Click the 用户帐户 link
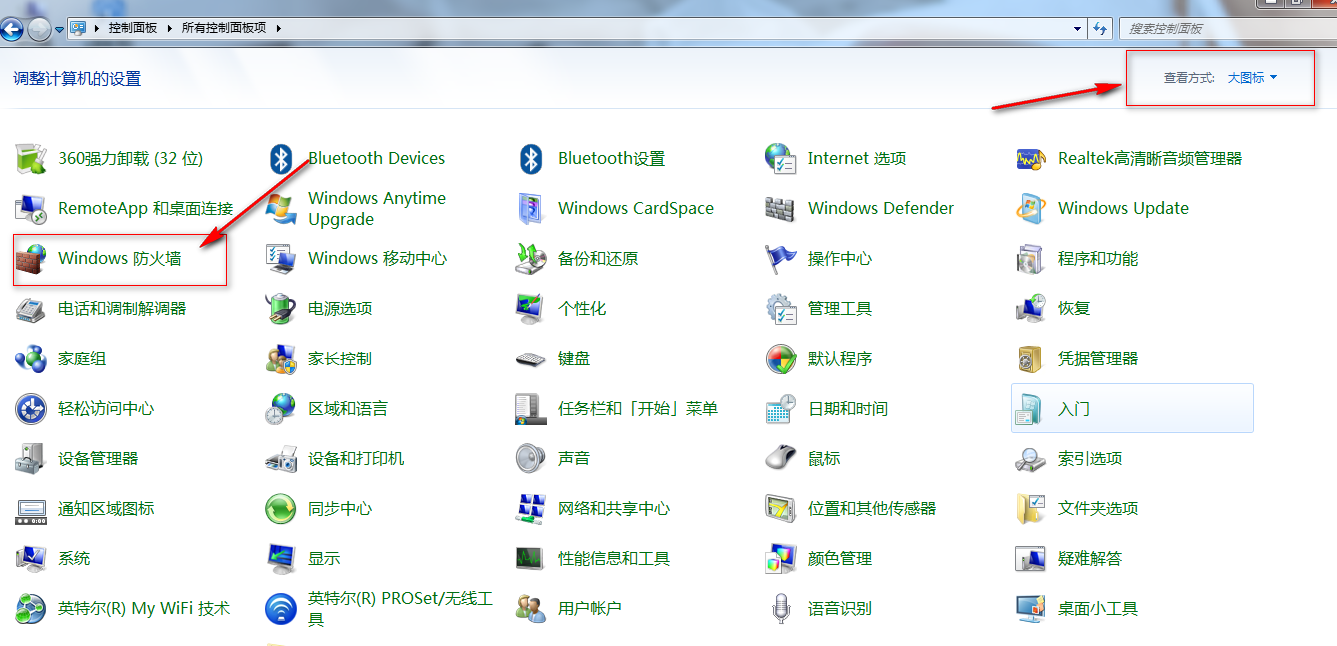Image resolution: width=1337 pixels, height=646 pixels. [590, 608]
